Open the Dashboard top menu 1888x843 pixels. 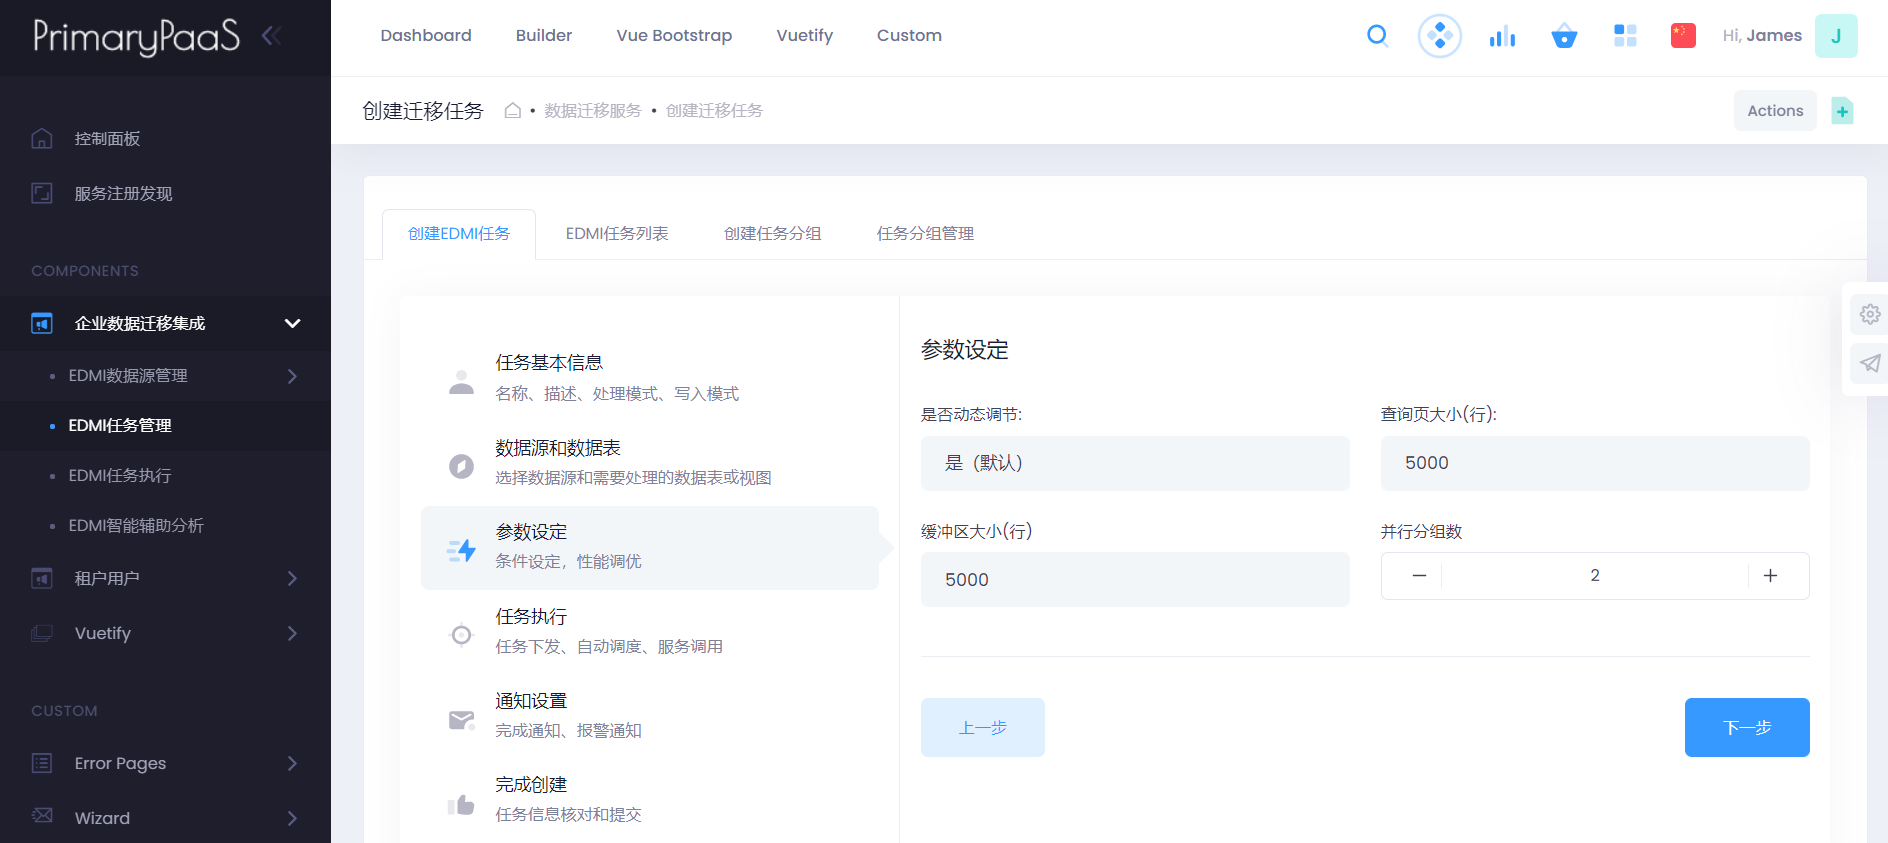(x=426, y=36)
